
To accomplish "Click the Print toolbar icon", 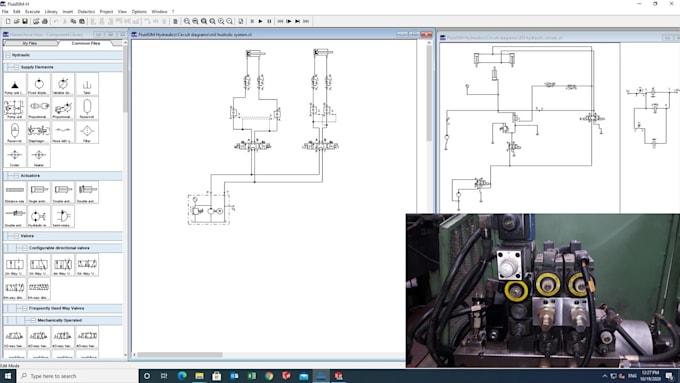I will pyautogui.click(x=45, y=21).
